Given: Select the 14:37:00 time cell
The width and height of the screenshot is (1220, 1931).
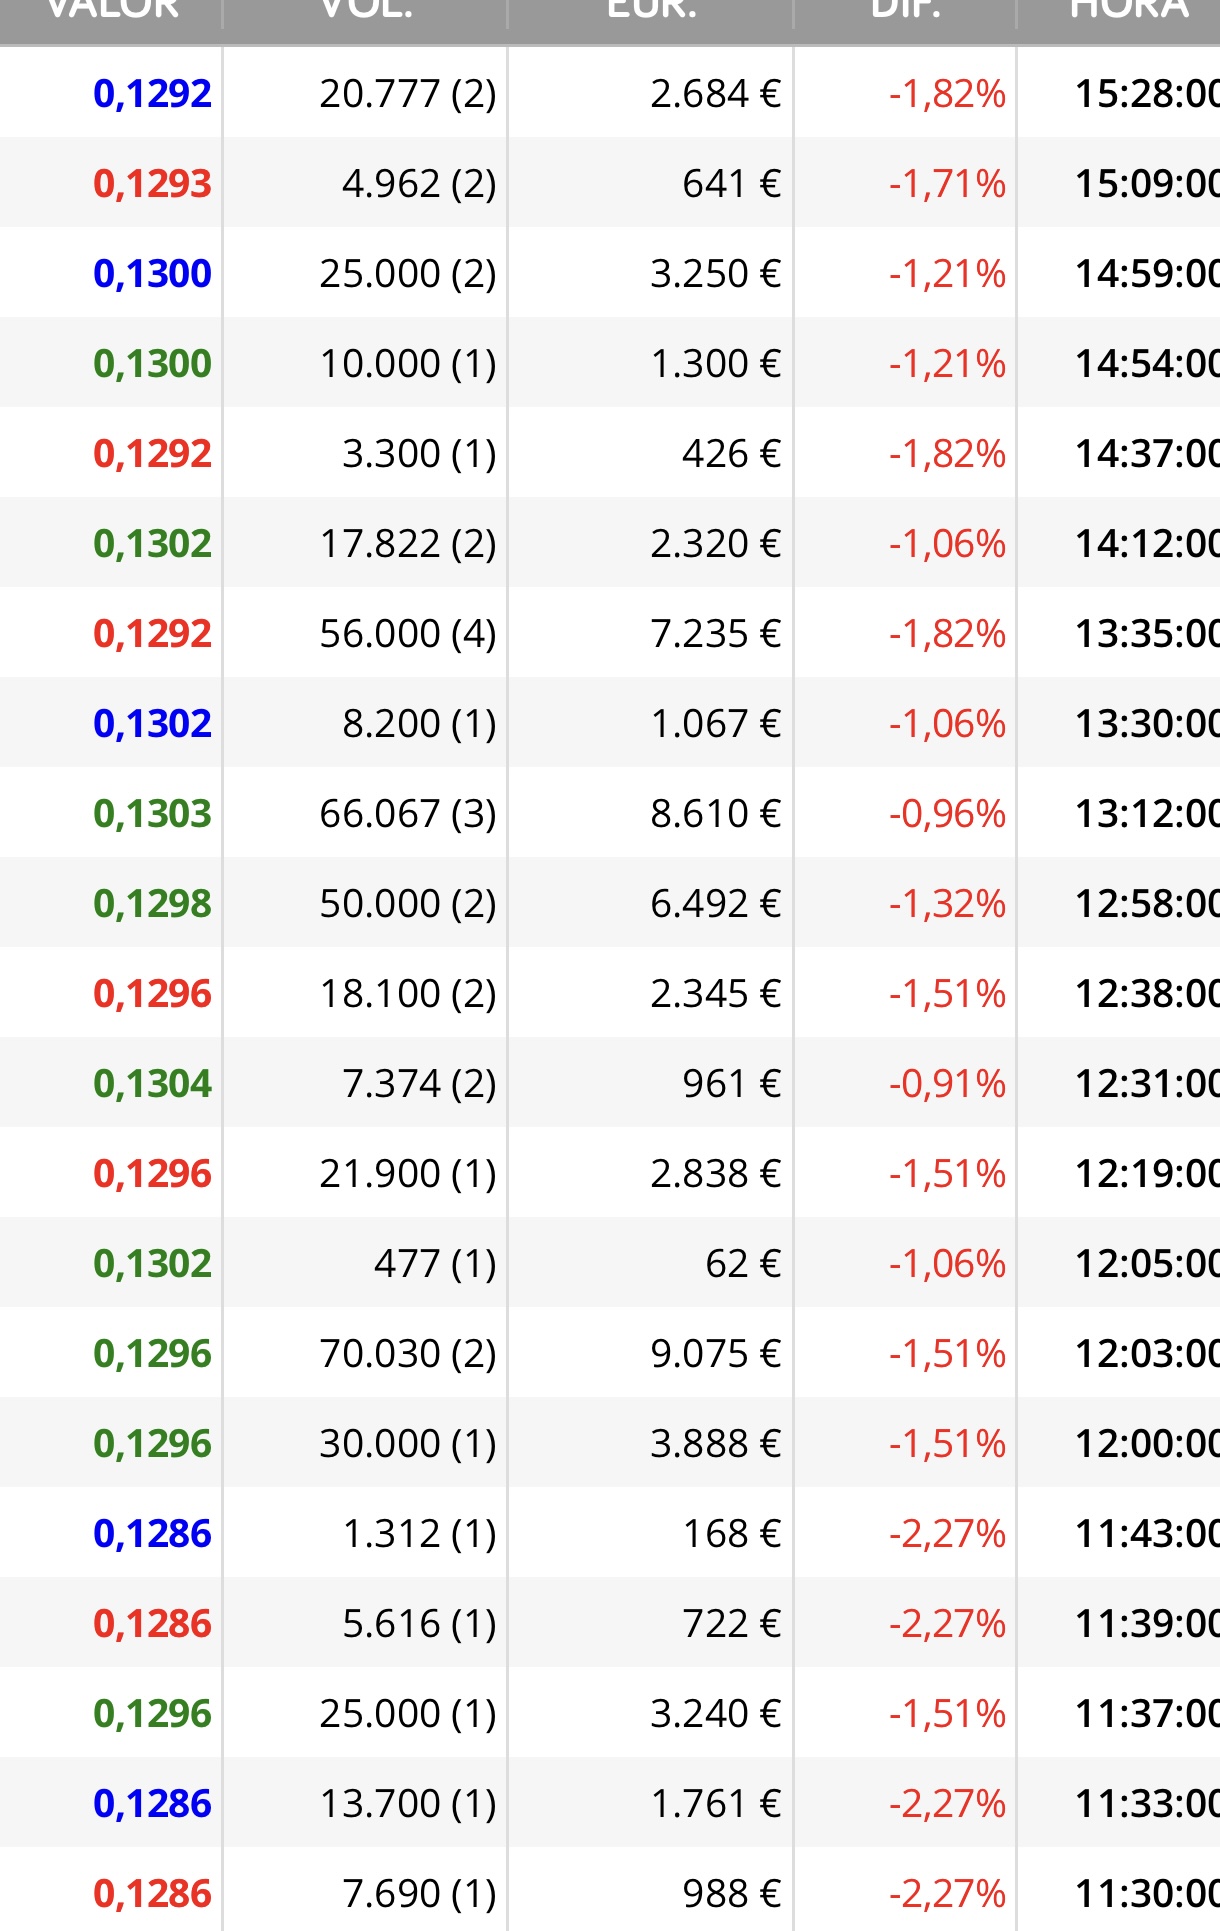Looking at the screenshot, I should (x=1147, y=454).
